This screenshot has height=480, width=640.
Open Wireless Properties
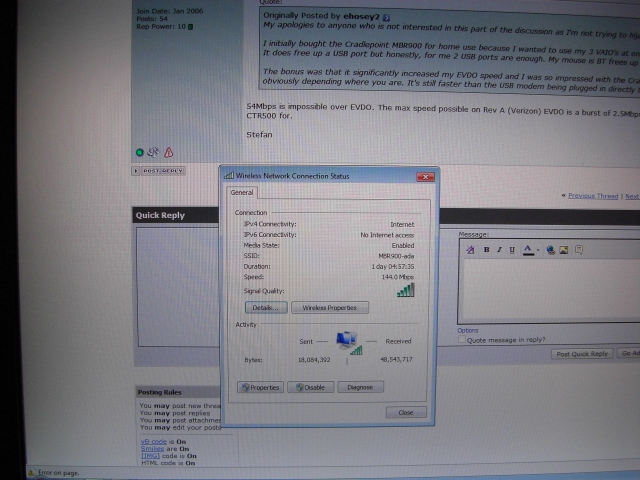(330, 307)
